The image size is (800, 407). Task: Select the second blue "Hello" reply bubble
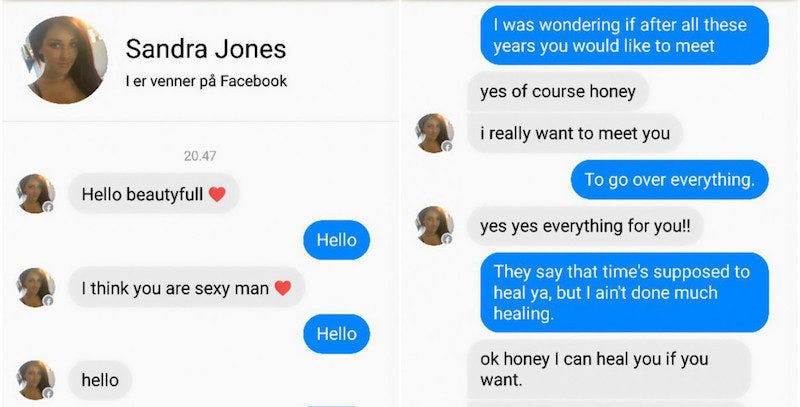[x=337, y=334]
